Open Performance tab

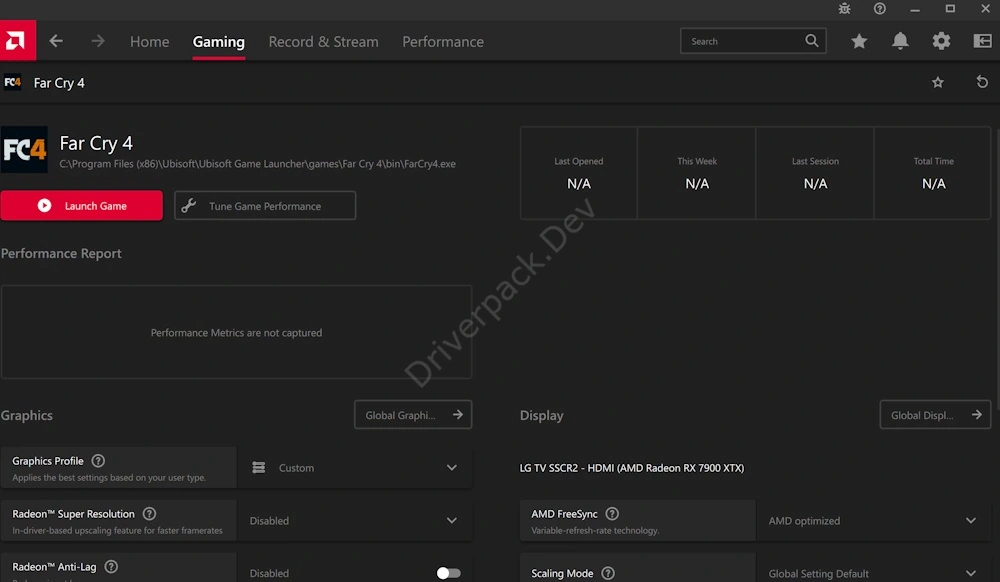click(443, 41)
